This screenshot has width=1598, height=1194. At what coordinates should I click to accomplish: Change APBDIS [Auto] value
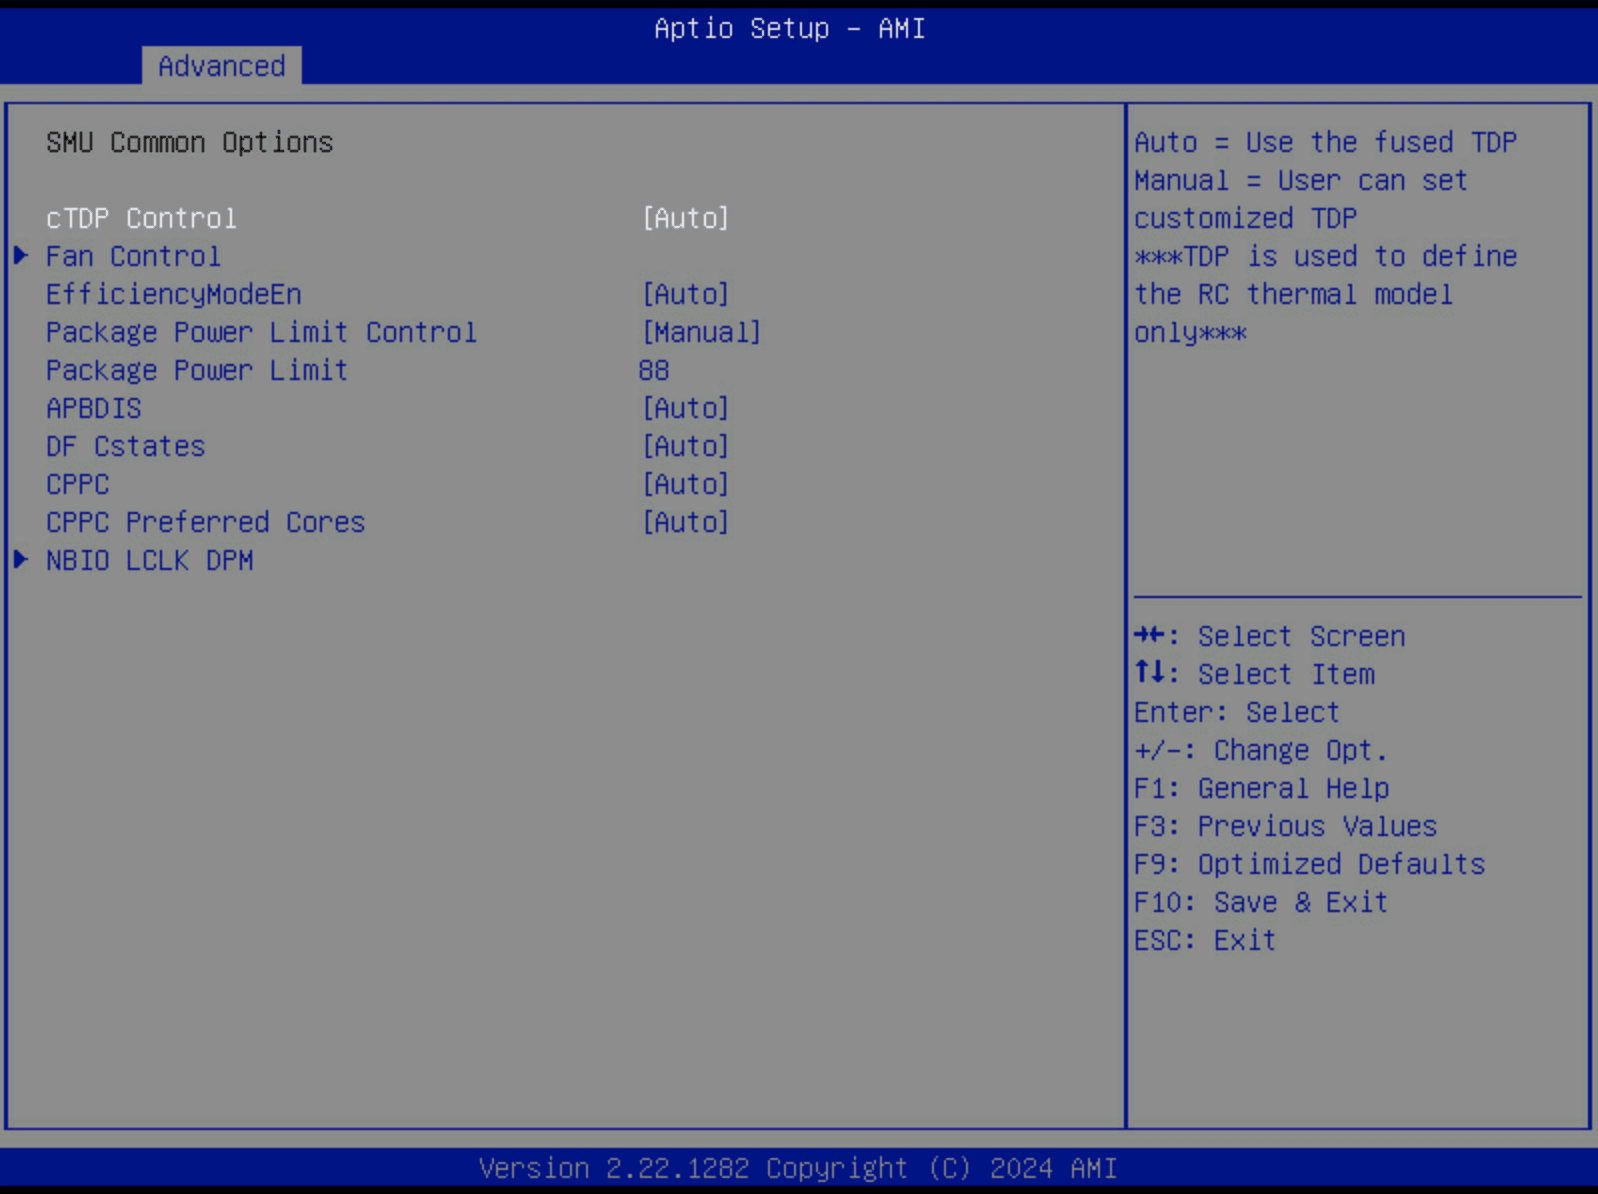pyautogui.click(x=686, y=408)
